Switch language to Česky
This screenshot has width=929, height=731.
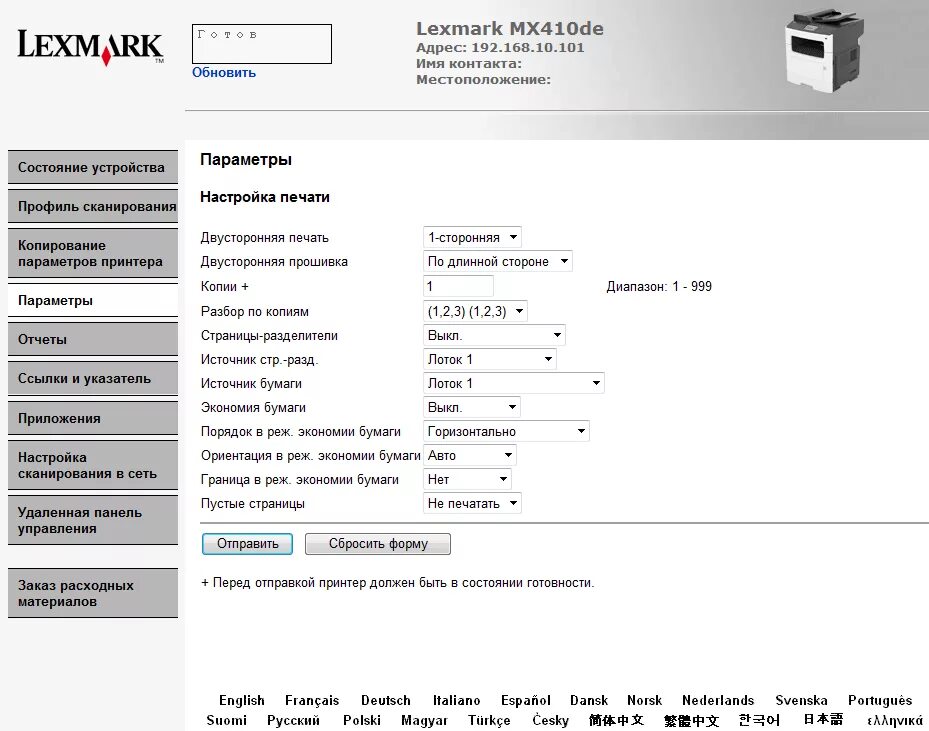(x=550, y=720)
